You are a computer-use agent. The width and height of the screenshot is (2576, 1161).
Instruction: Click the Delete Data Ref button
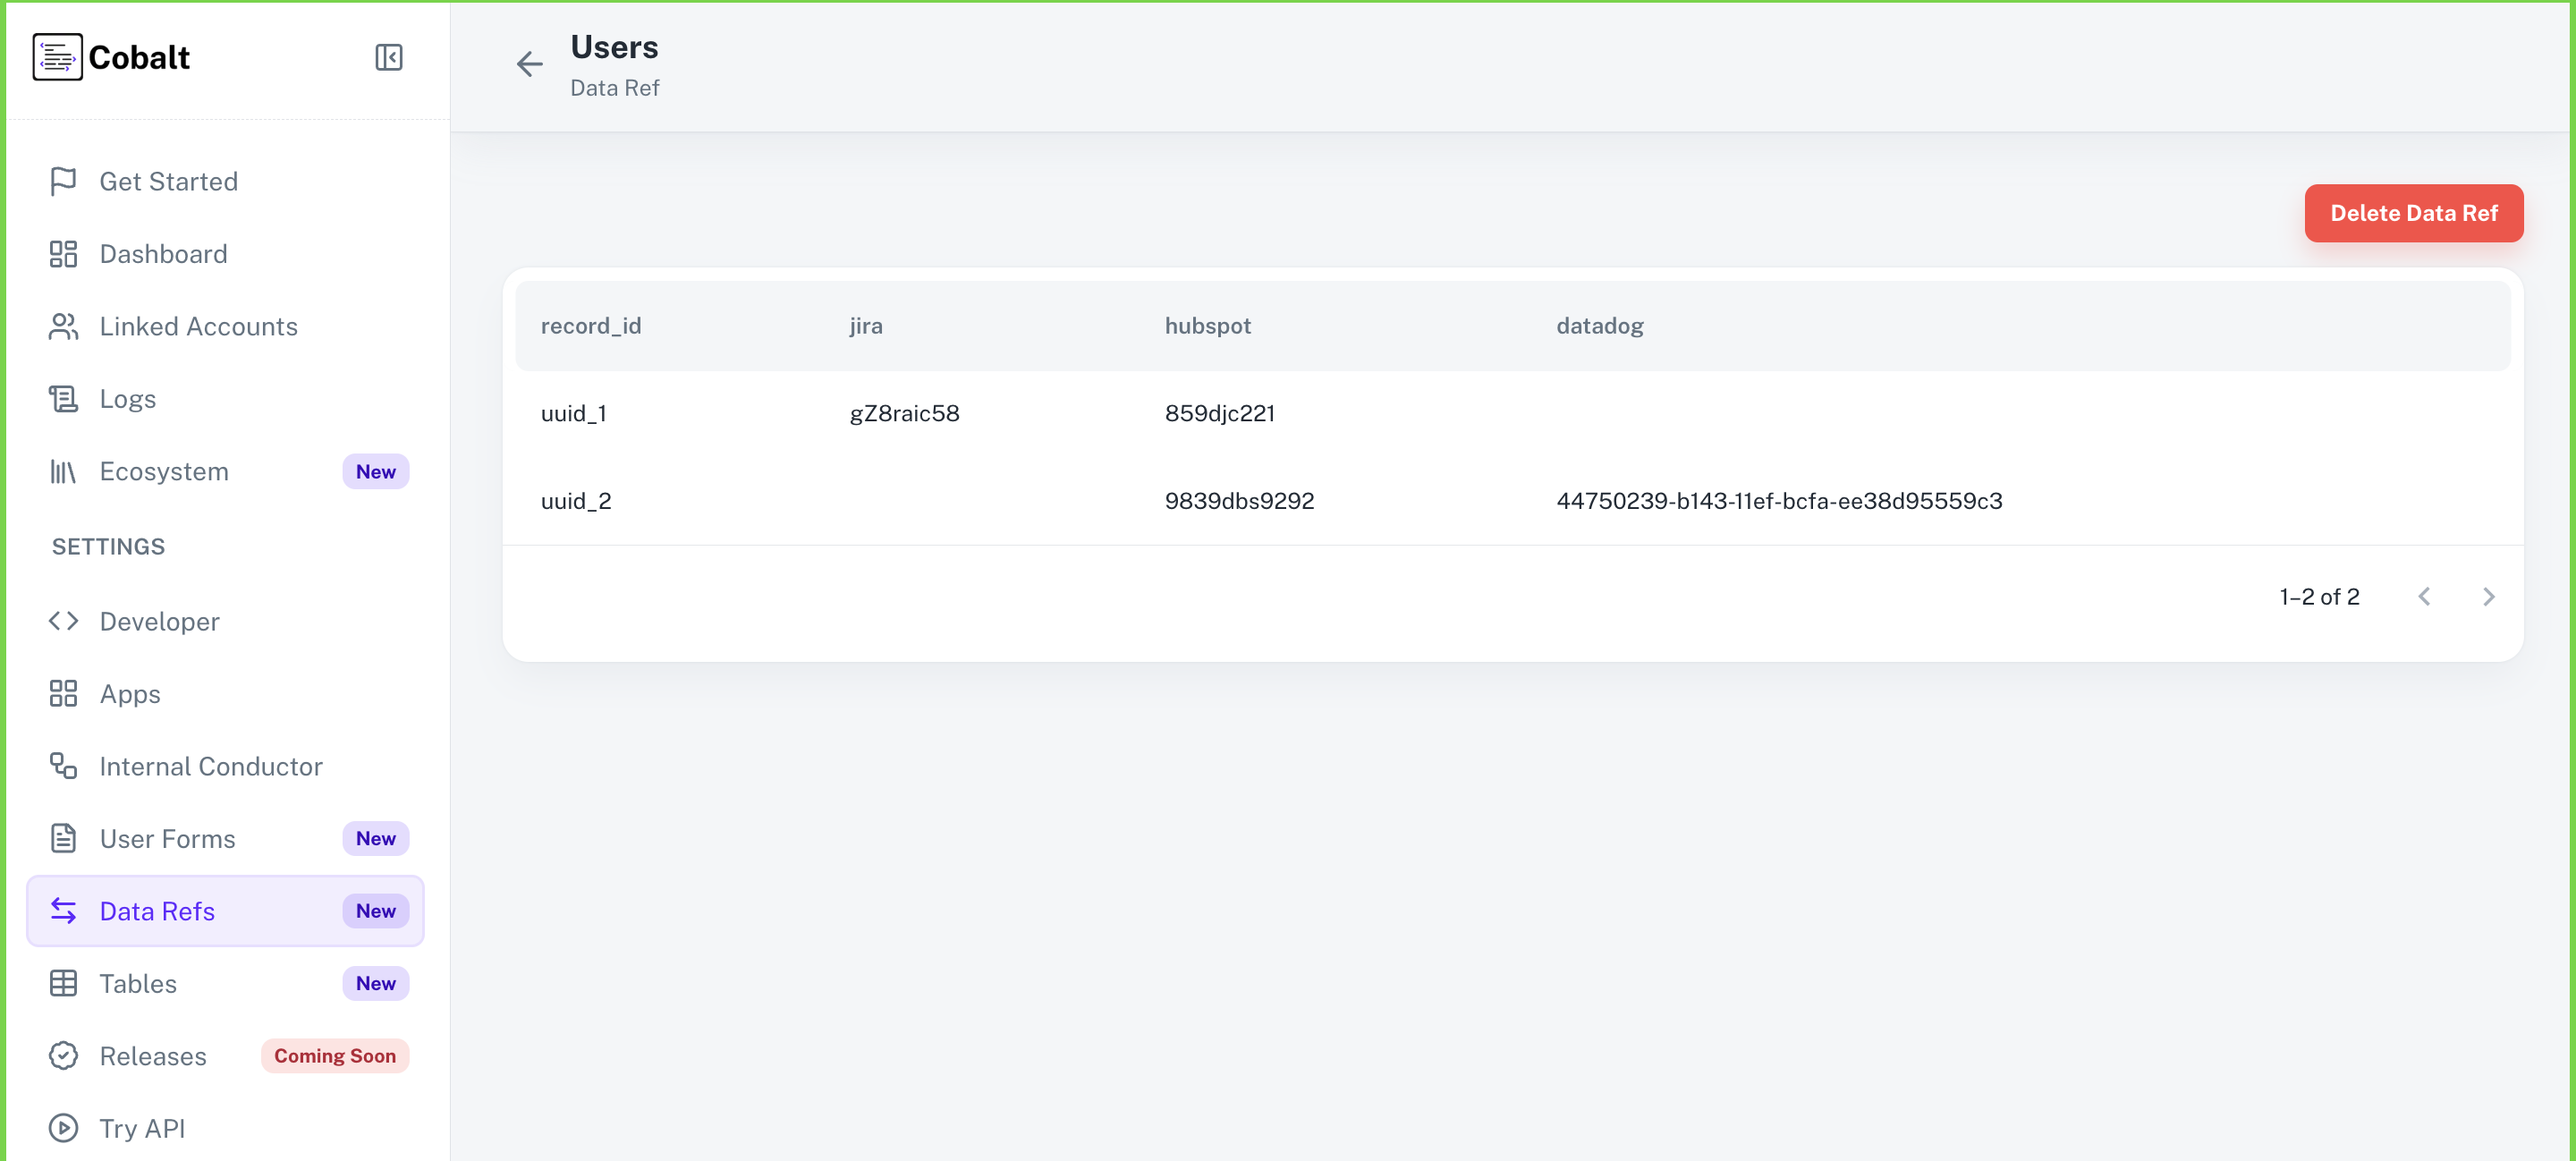[x=2413, y=213]
